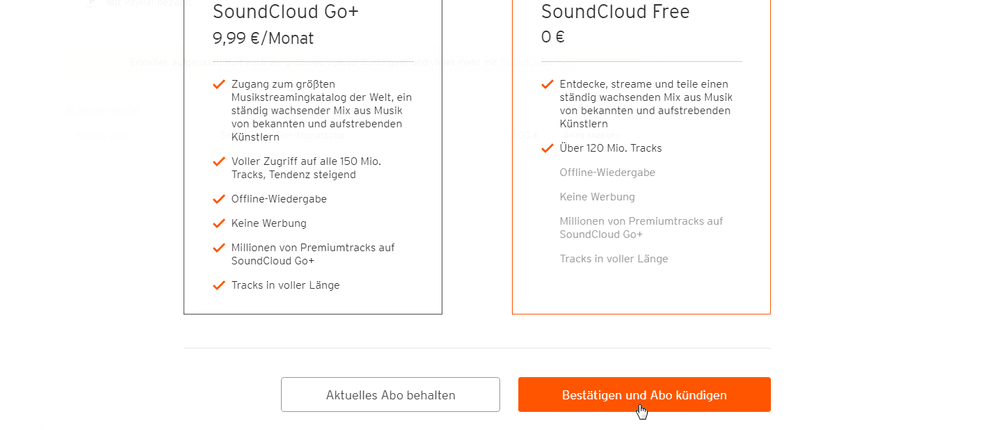
Task: Click 'Offline-Wiedergabe' text in Go+ plan
Action: click(279, 199)
